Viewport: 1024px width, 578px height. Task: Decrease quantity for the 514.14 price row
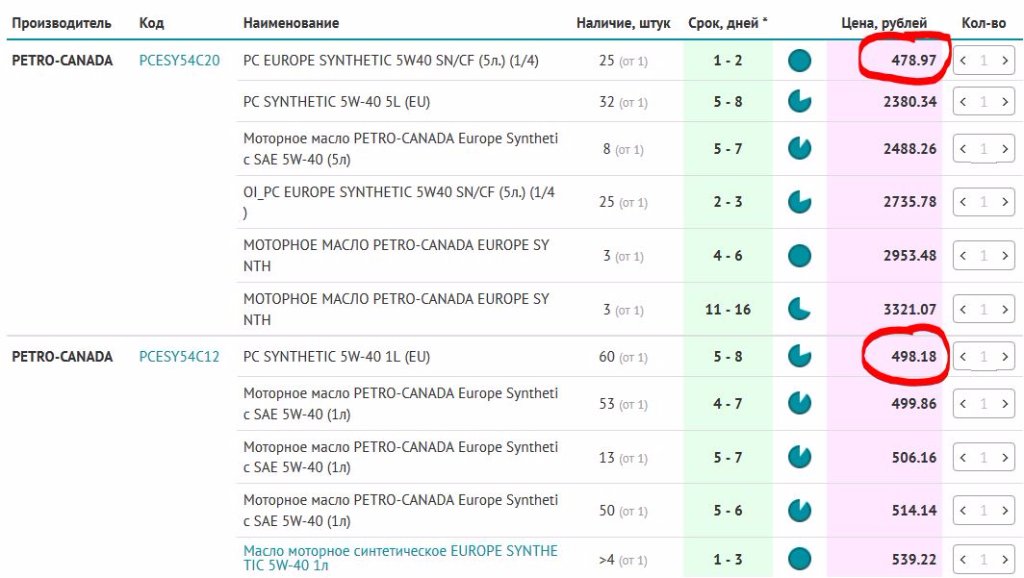[963, 510]
